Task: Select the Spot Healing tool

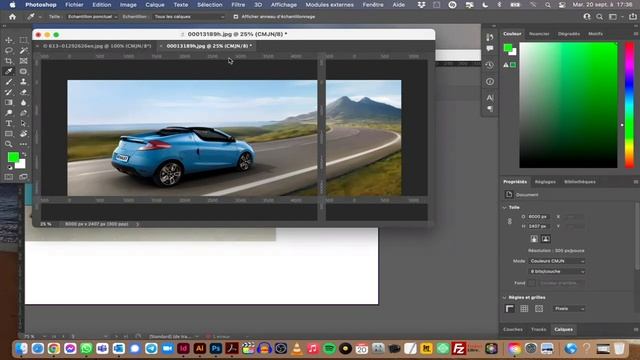Action: [x=23, y=71]
